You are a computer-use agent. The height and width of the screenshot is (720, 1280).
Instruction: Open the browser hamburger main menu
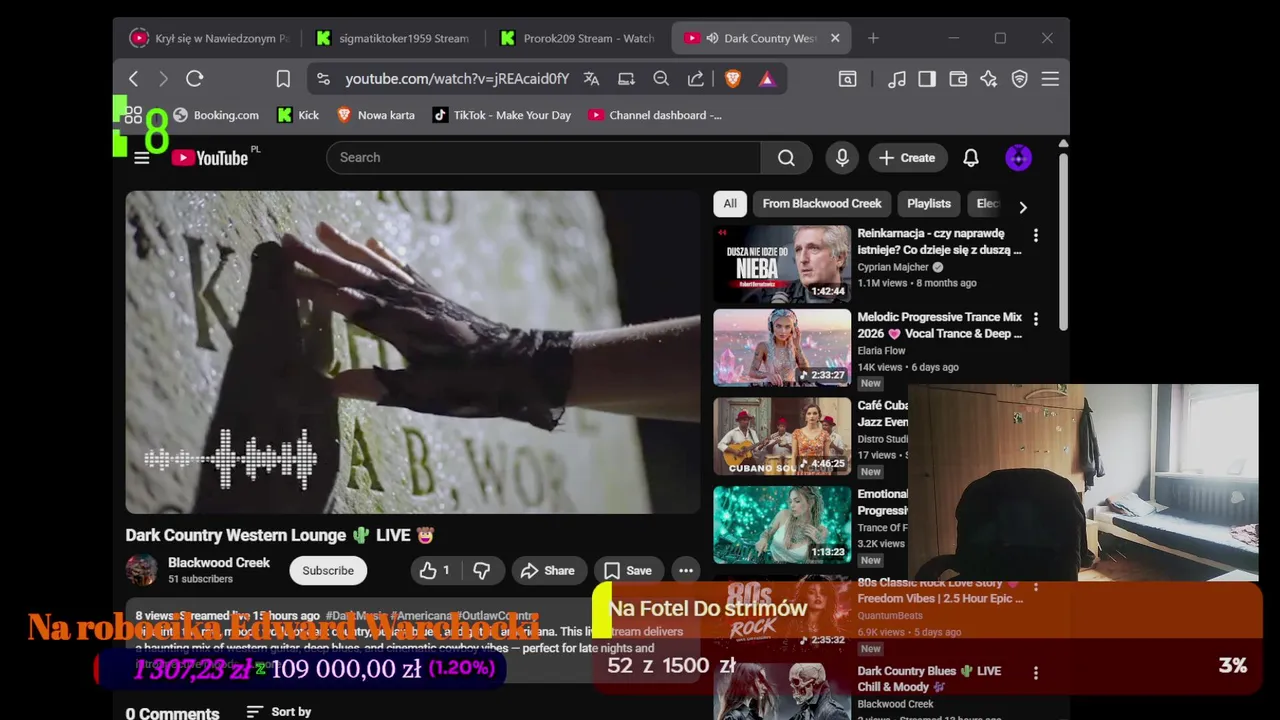click(x=1050, y=79)
